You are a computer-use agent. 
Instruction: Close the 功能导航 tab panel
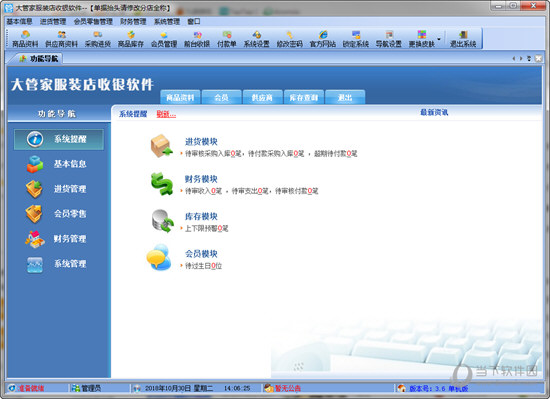coord(538,59)
